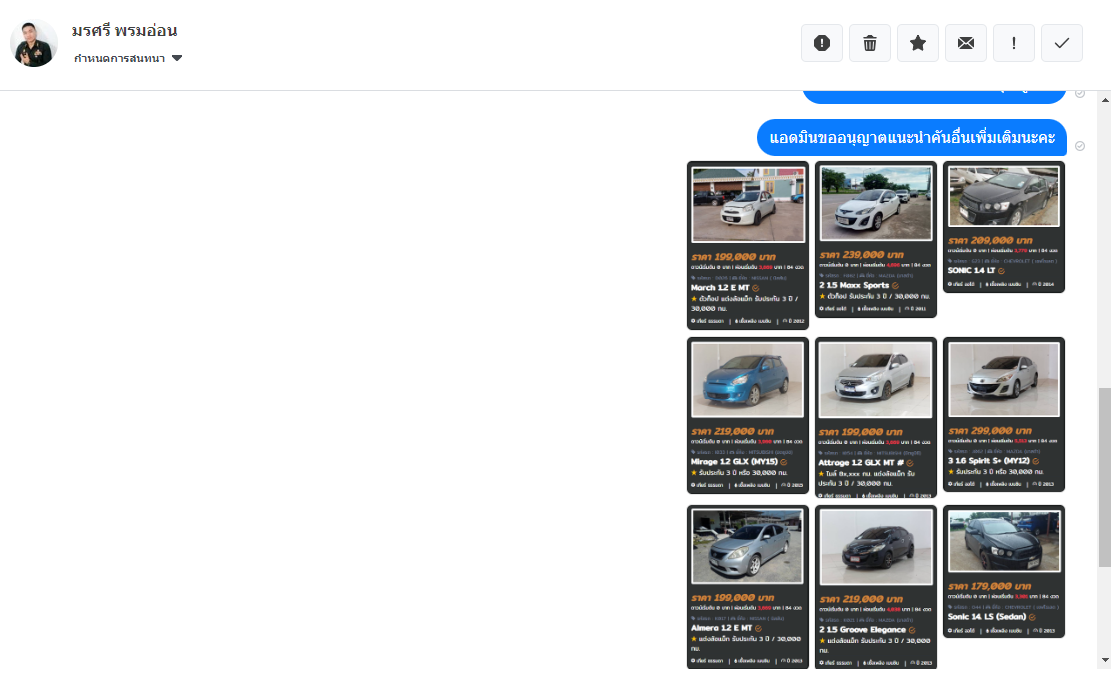1111x676 pixels.
Task: Click delivered check beside แอดมินขออนุญาต message
Action: pyautogui.click(x=1080, y=146)
